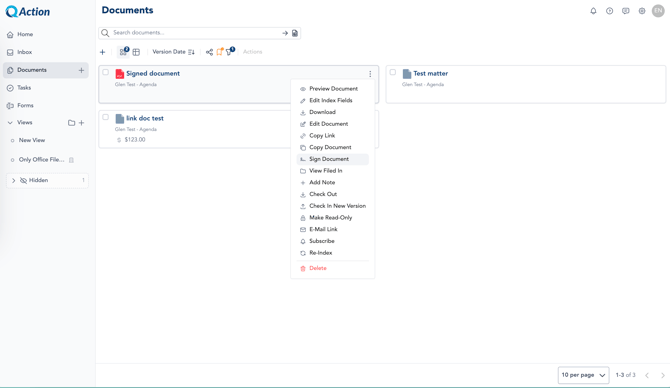
Task: Choose Preview Document from the menu
Action: pos(332,89)
